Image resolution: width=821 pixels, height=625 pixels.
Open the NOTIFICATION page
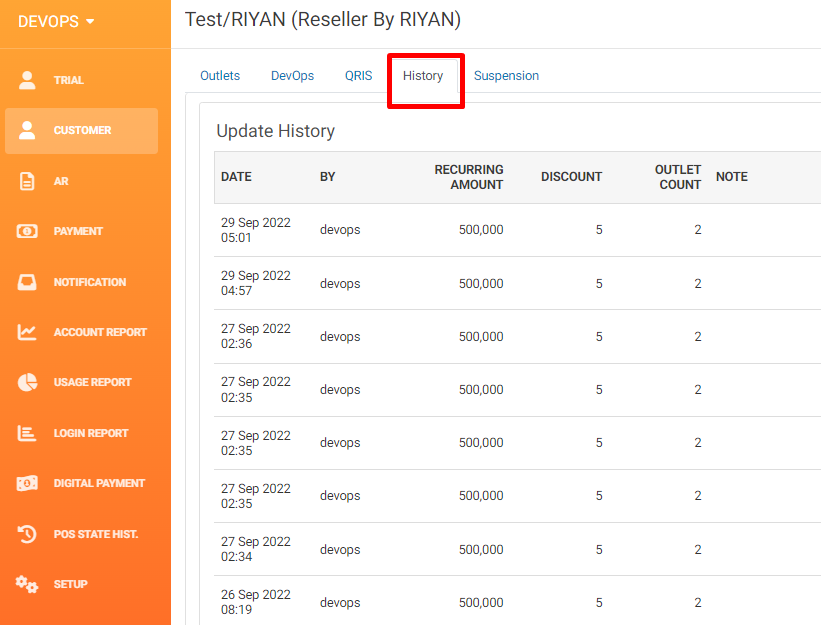pos(90,282)
